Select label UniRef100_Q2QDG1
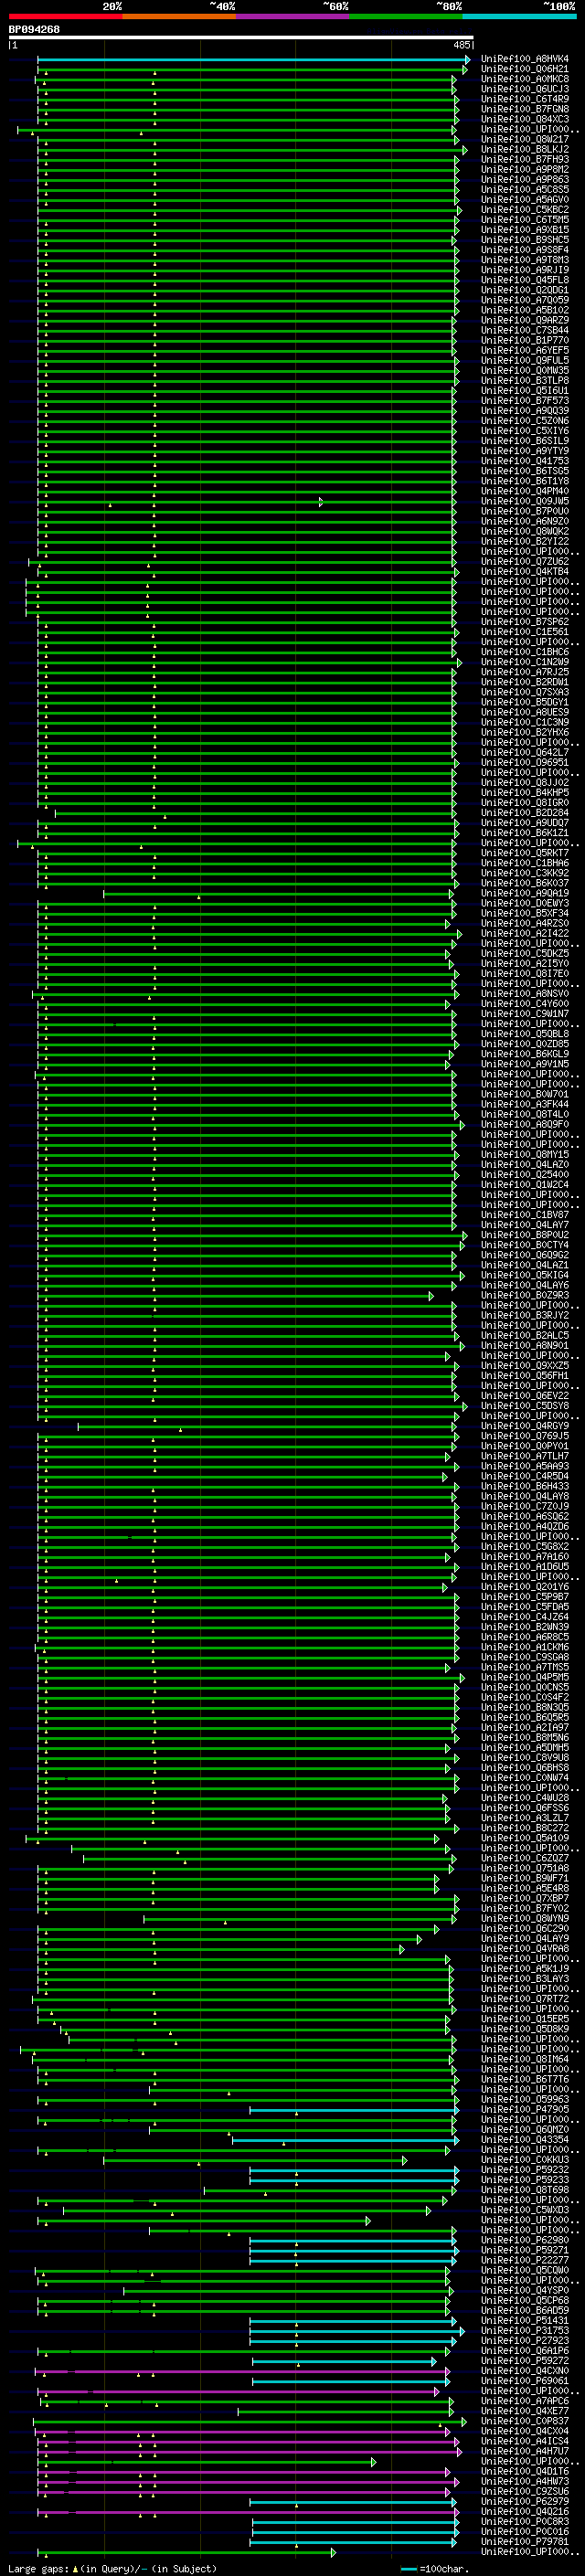The height and width of the screenshot is (2576, 585). pos(525,290)
